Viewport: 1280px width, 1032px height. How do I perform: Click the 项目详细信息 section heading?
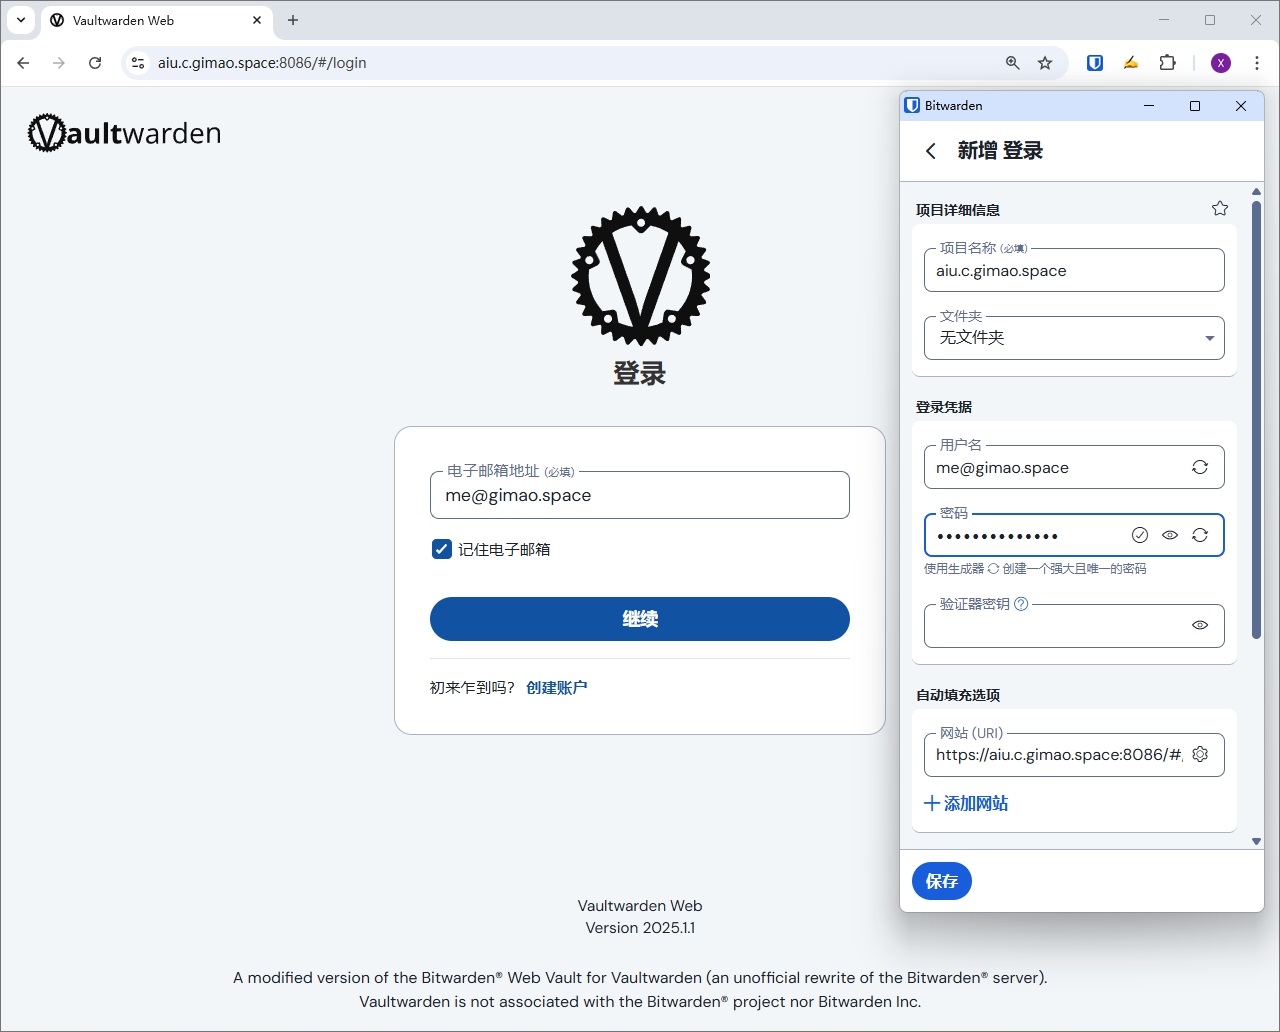(x=958, y=210)
